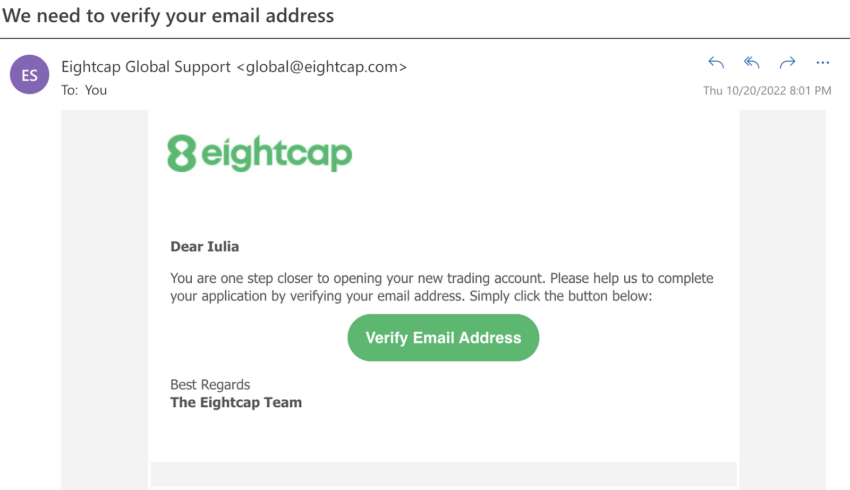
Task: Forward this email using the forward arrow
Action: click(787, 63)
